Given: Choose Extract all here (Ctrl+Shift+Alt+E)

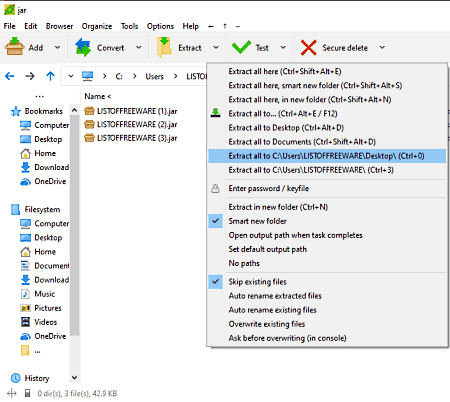Looking at the screenshot, I should click(327, 71).
